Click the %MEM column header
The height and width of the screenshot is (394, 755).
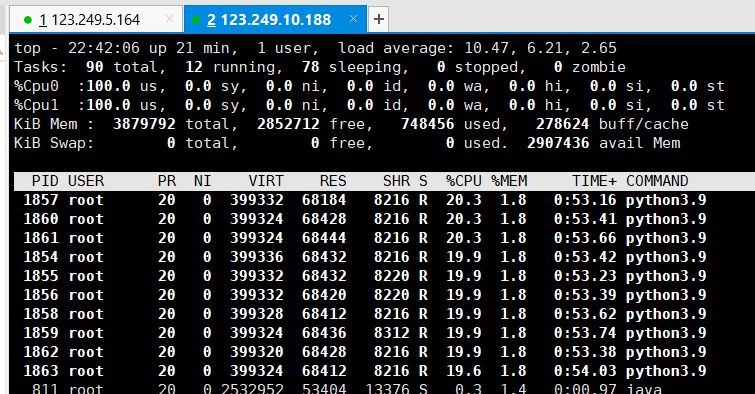(509, 181)
